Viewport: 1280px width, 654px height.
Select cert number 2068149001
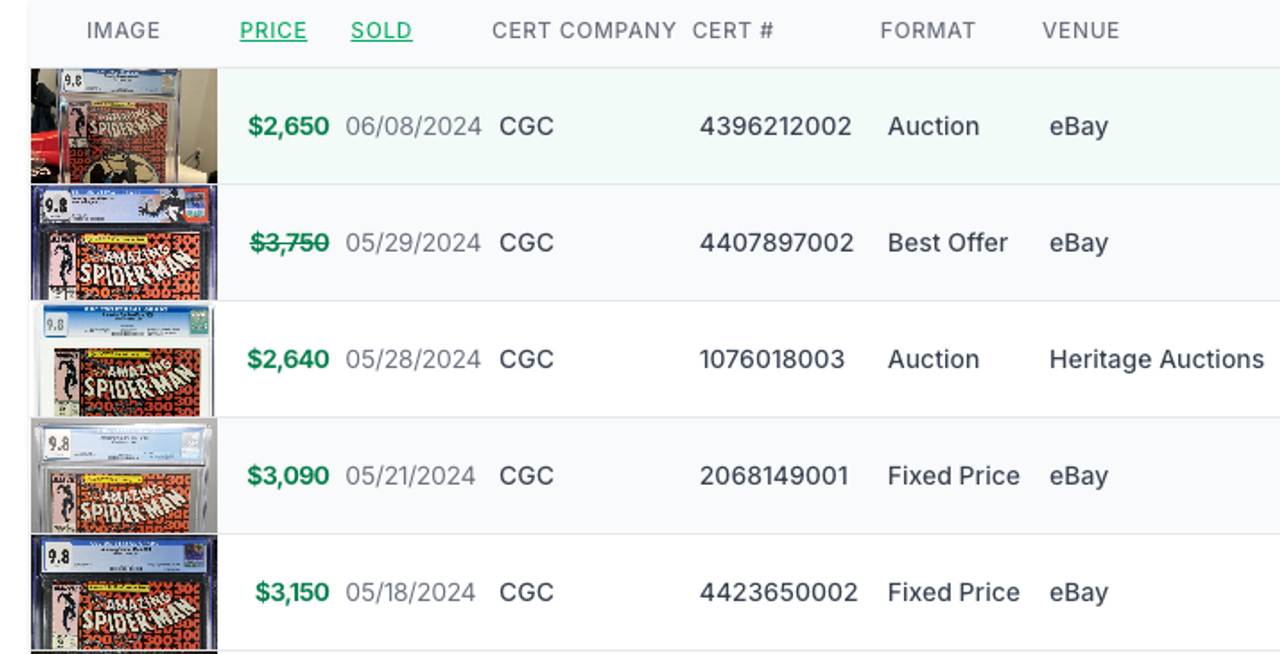click(774, 476)
